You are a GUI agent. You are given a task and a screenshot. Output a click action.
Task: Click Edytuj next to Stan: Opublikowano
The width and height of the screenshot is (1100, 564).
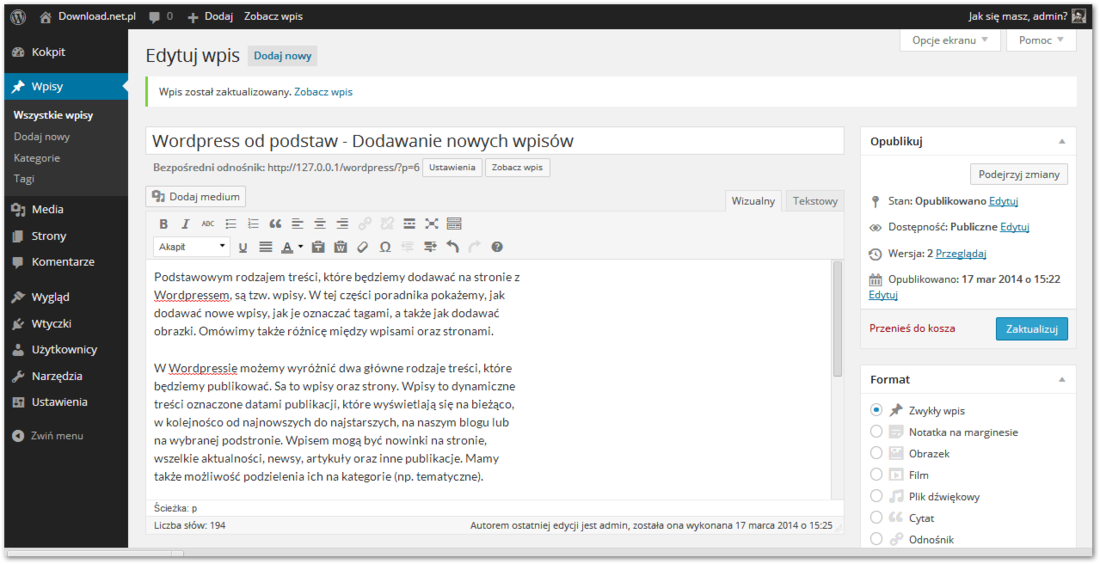coord(1003,201)
